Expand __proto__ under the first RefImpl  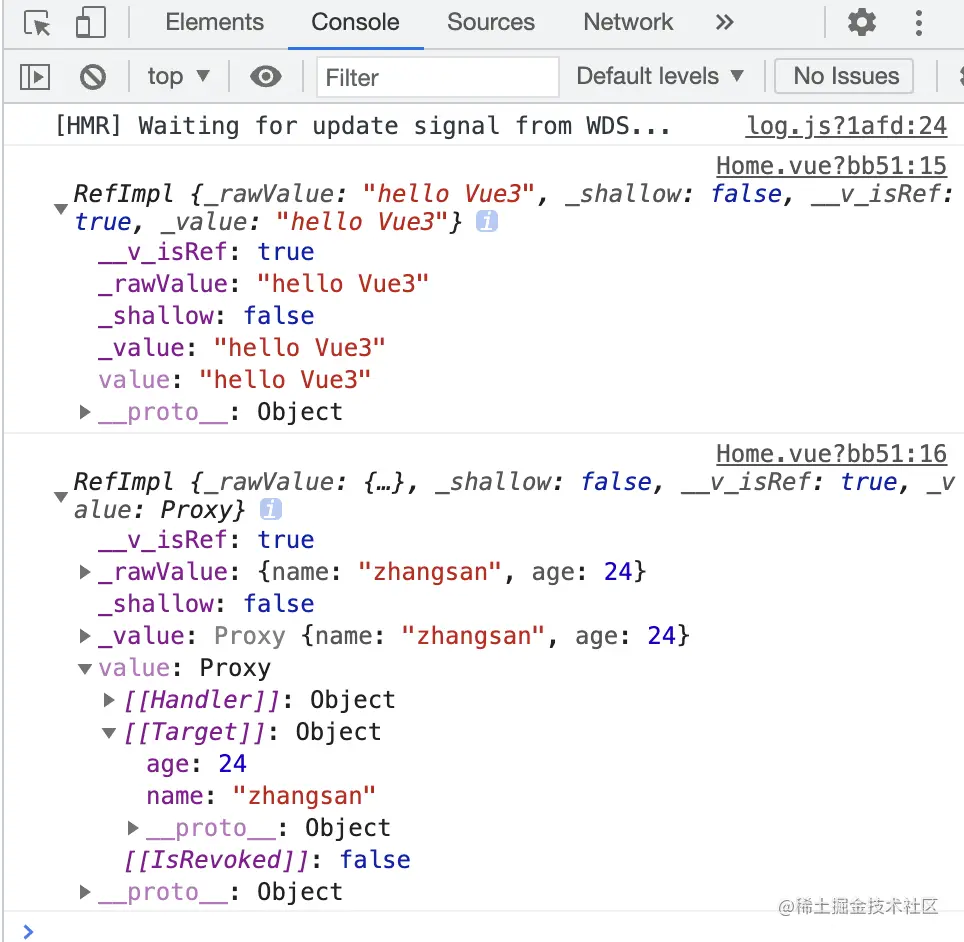pyautogui.click(x=85, y=412)
